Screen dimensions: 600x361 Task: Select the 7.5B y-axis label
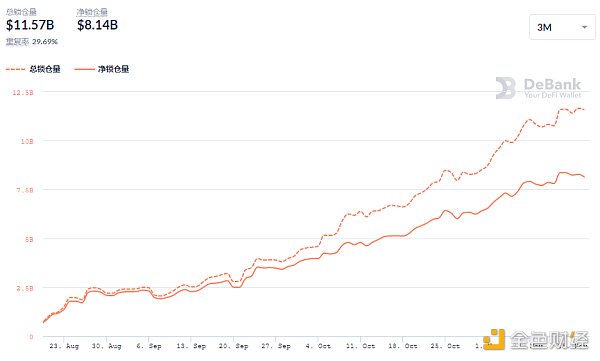click(25, 190)
